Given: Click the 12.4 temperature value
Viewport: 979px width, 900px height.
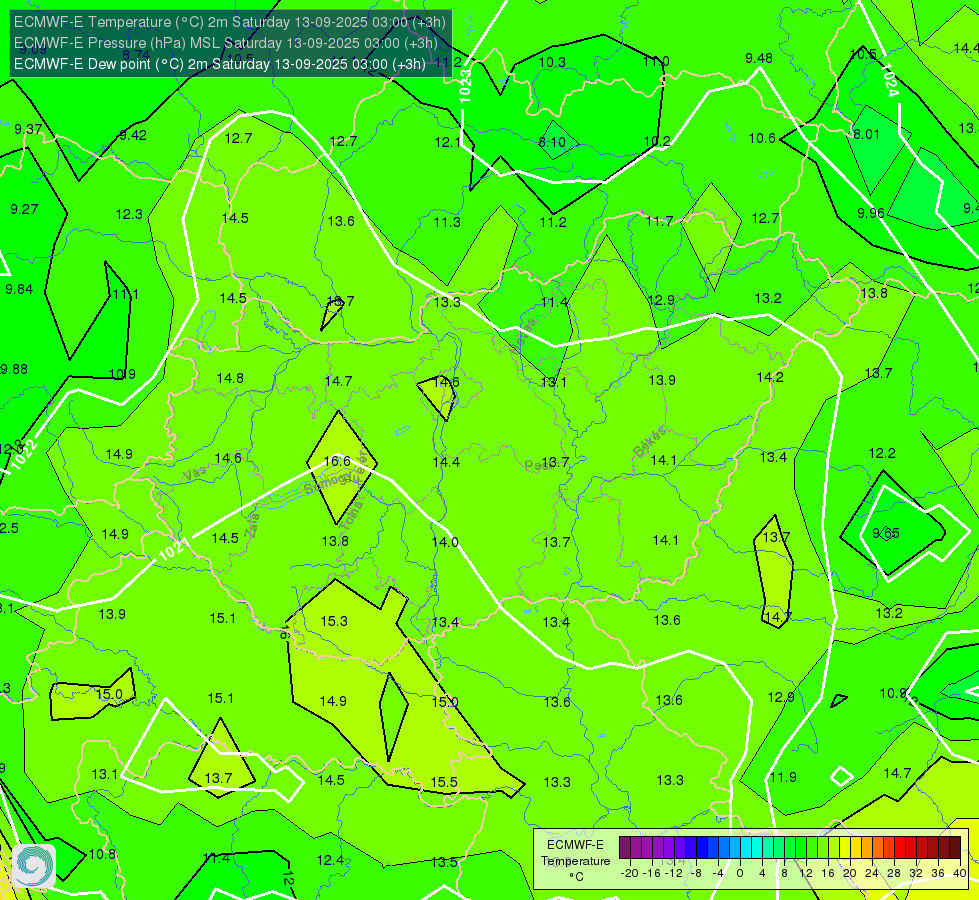Looking at the screenshot, I should pyautogui.click(x=330, y=860).
